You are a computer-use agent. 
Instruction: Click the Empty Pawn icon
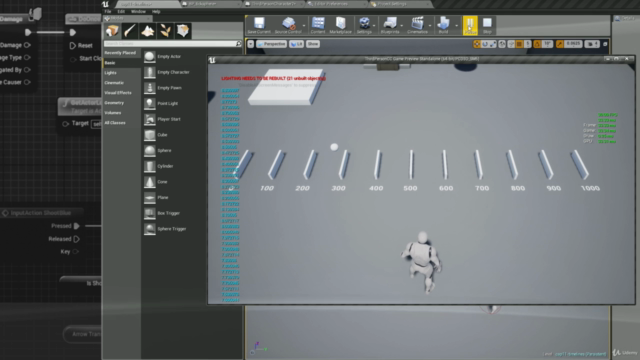pyautogui.click(x=149, y=88)
